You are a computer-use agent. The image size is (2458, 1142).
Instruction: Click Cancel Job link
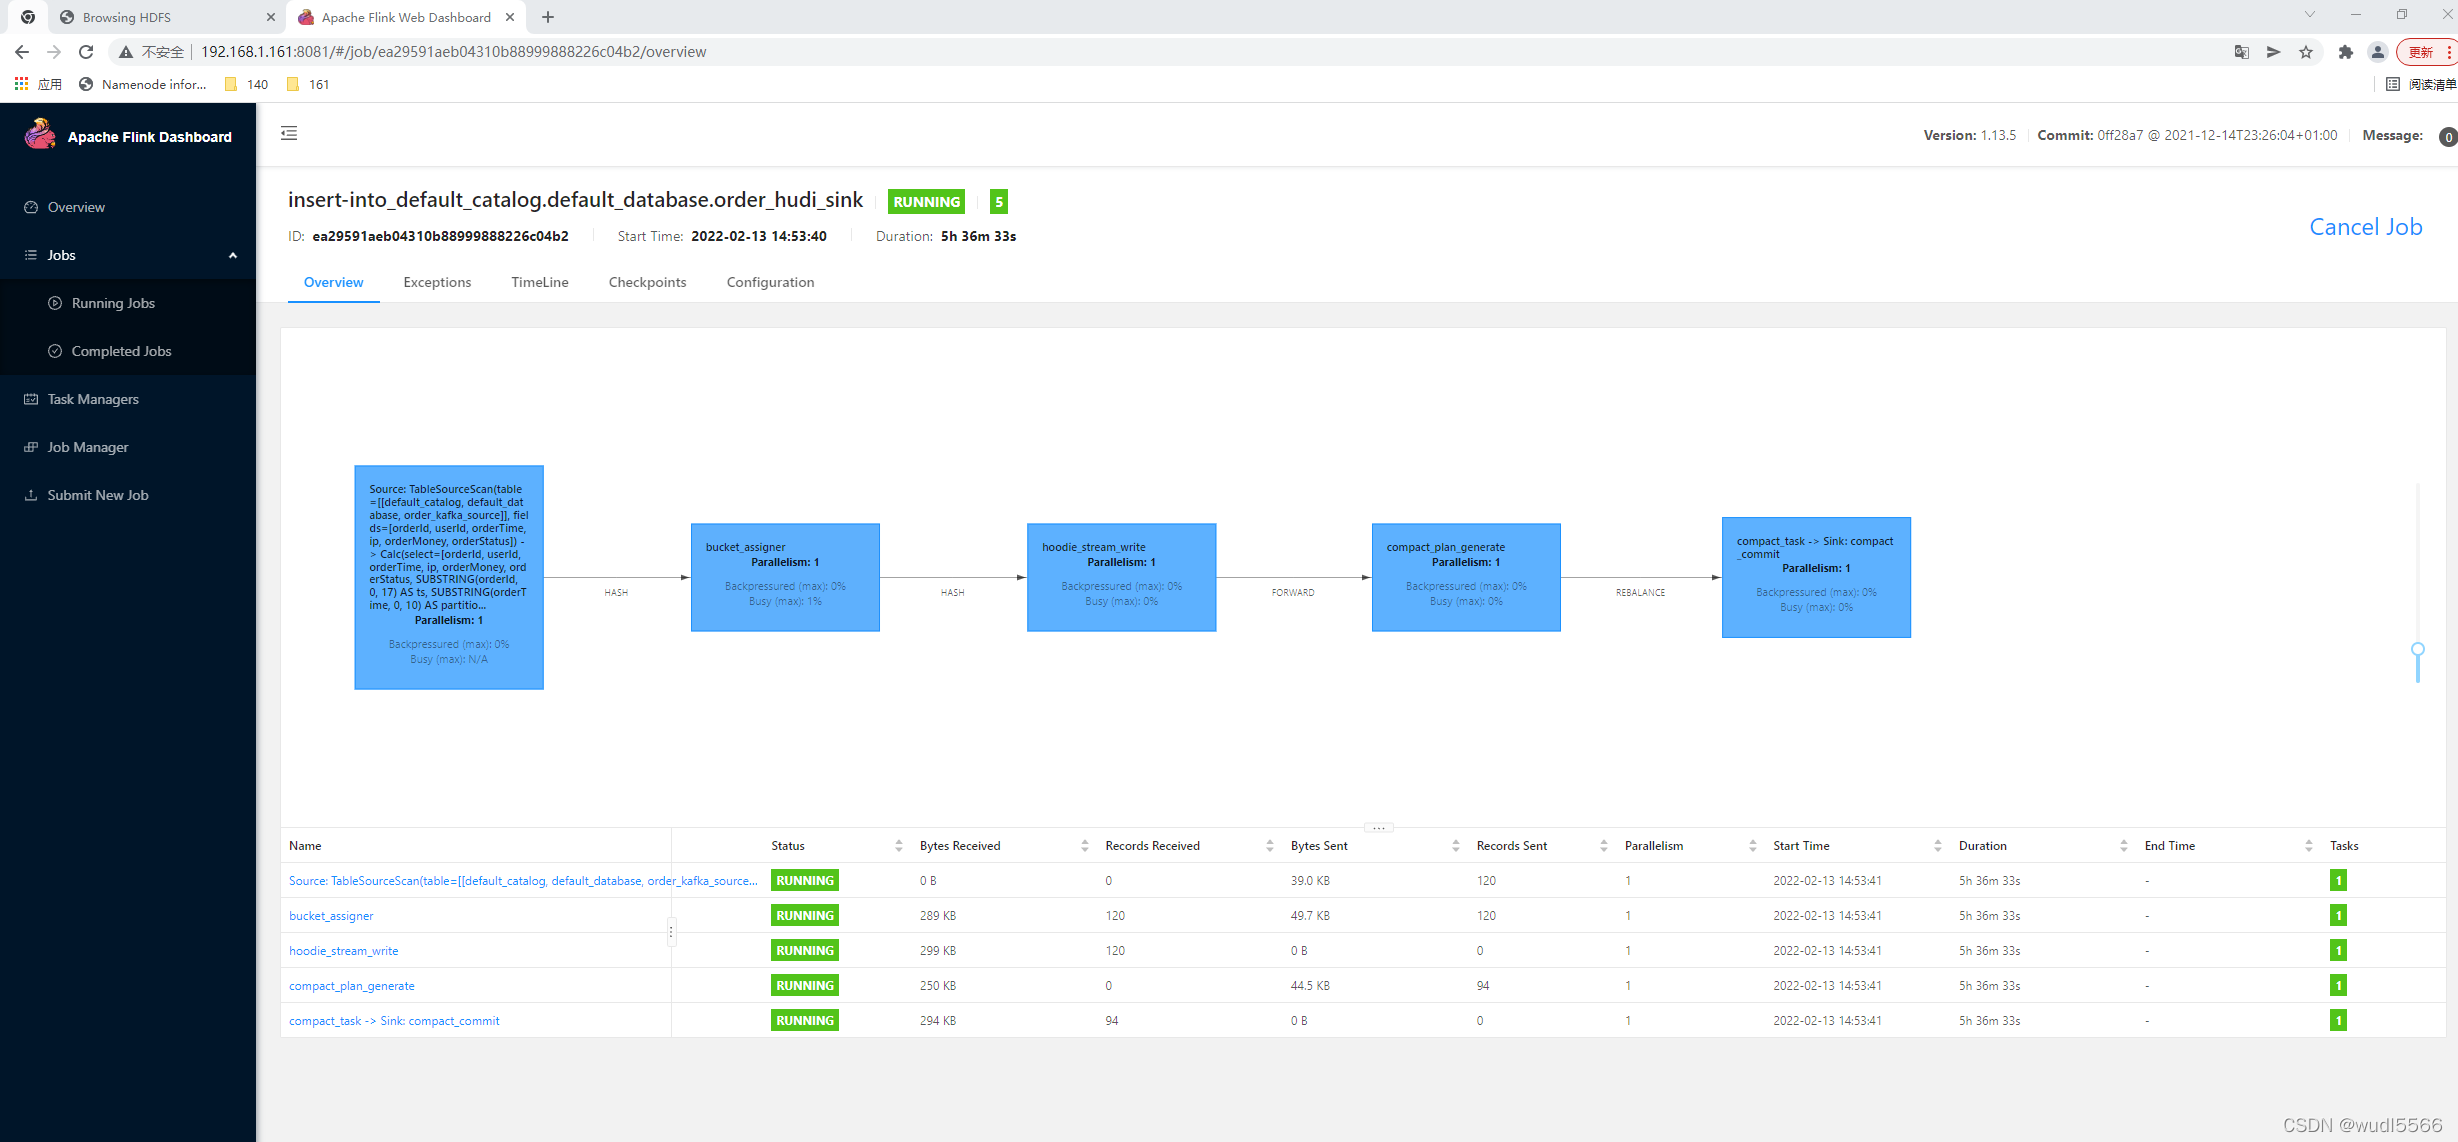[2365, 227]
